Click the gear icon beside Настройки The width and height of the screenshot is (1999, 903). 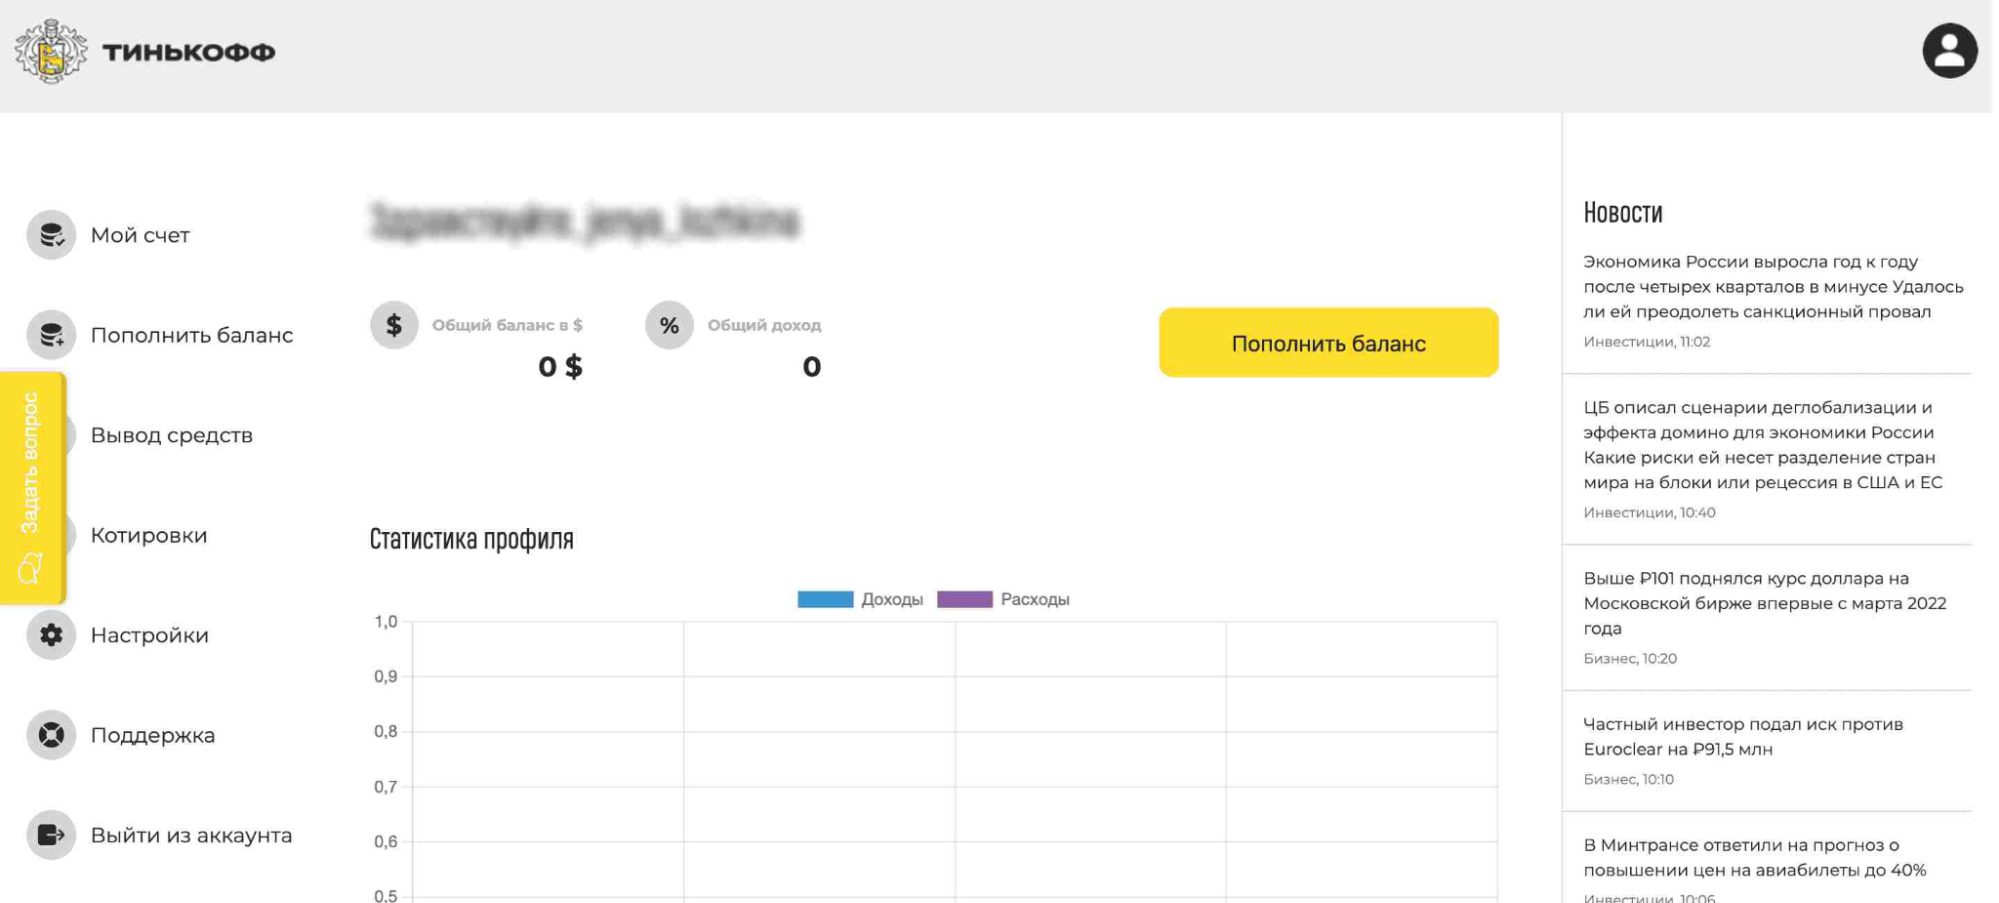click(x=51, y=635)
